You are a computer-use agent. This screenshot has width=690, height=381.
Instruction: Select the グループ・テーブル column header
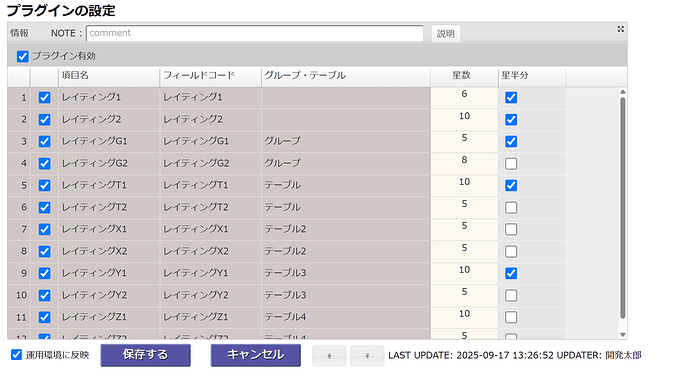coord(345,76)
